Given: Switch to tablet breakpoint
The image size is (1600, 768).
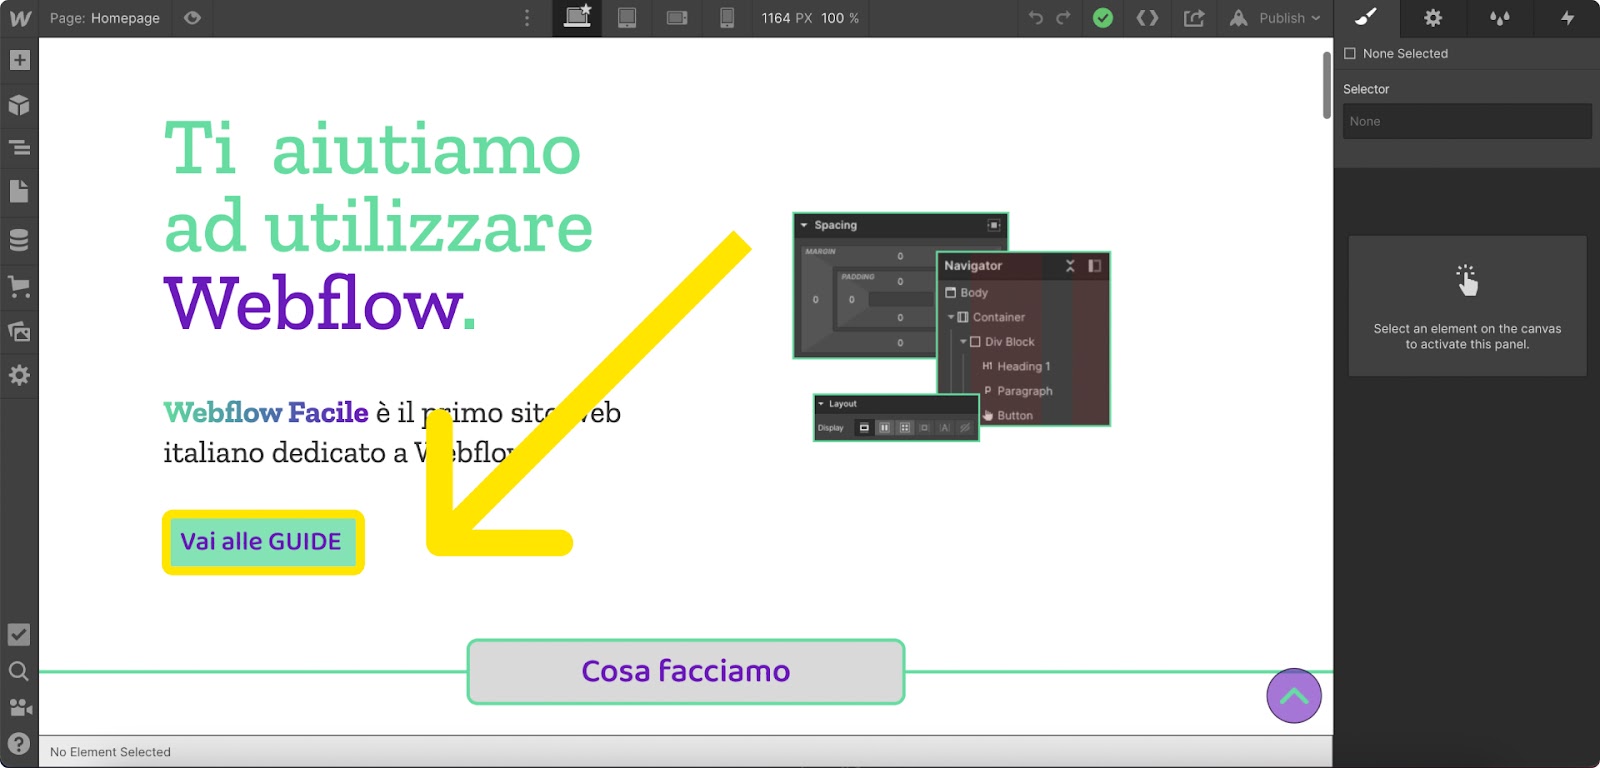Looking at the screenshot, I should coord(627,18).
